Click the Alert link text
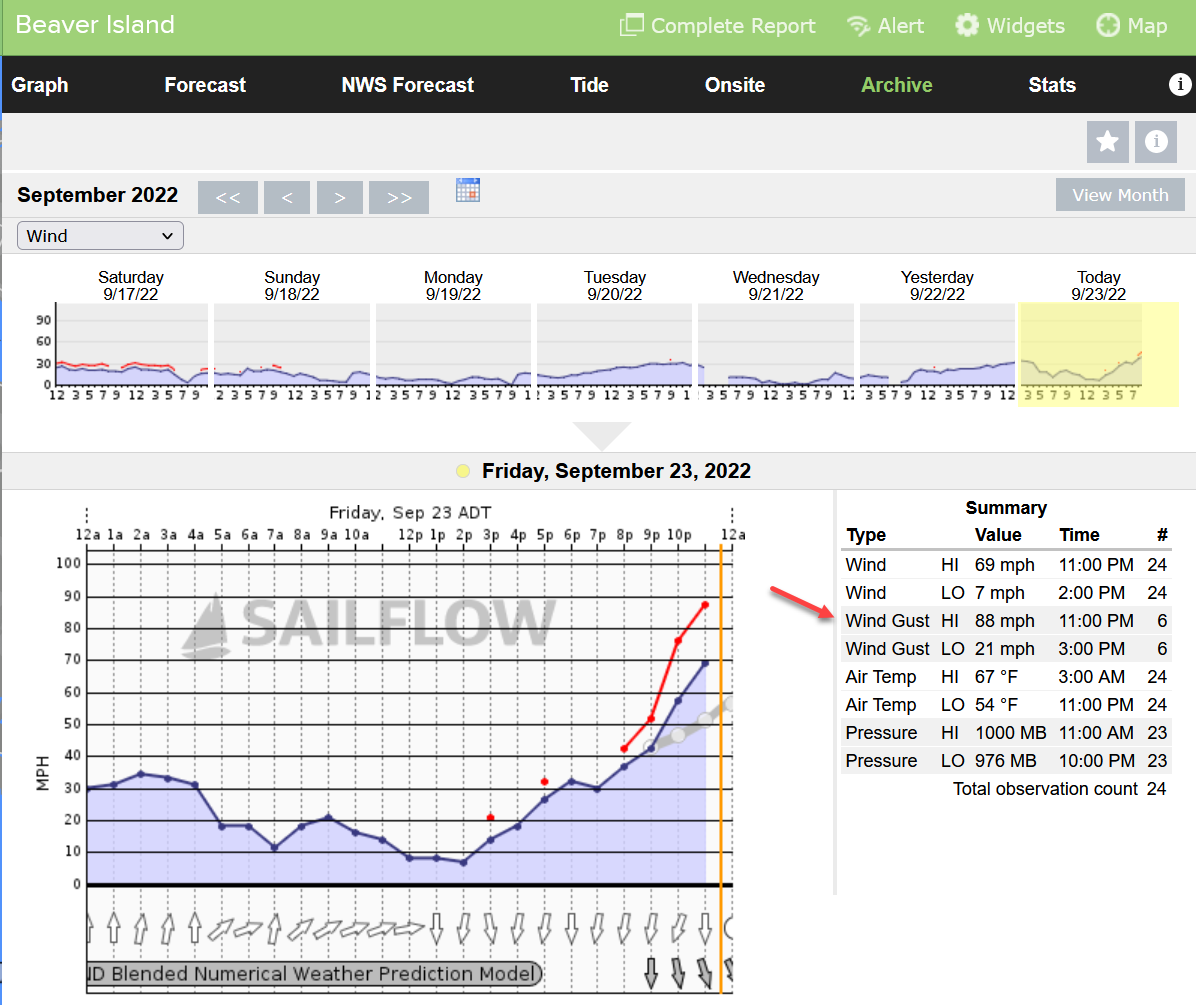 (900, 26)
